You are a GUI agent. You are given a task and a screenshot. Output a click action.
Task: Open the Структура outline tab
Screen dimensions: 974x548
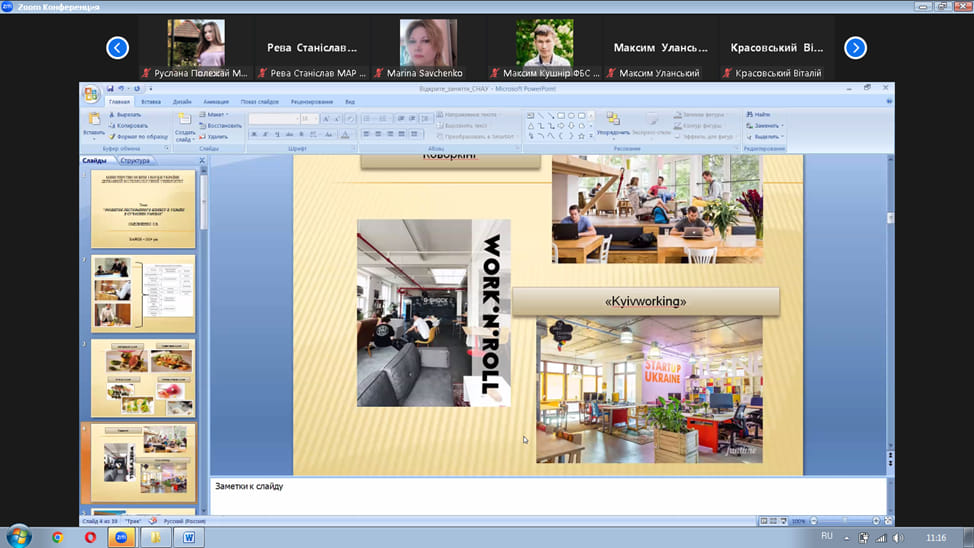[x=135, y=160]
